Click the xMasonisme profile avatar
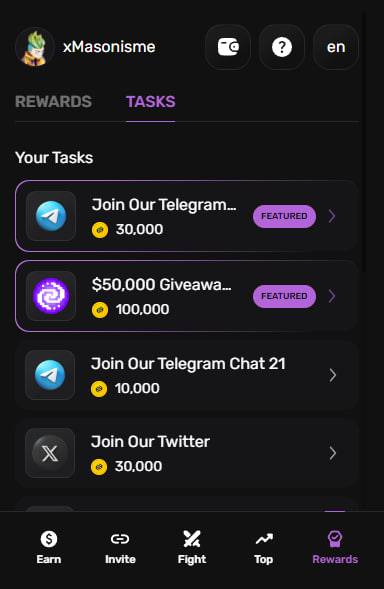 (x=35, y=47)
